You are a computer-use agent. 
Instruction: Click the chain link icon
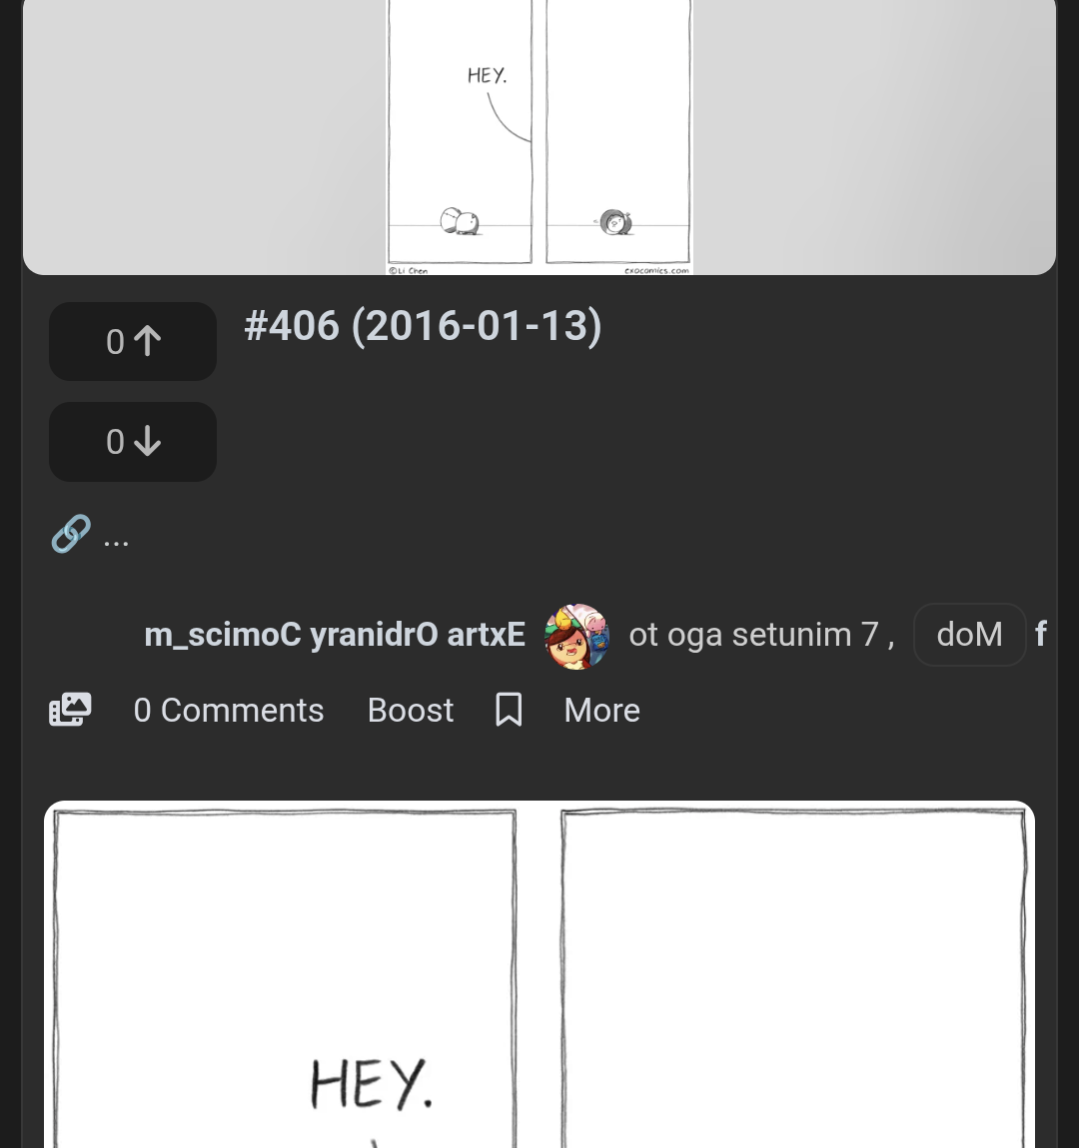click(x=70, y=534)
